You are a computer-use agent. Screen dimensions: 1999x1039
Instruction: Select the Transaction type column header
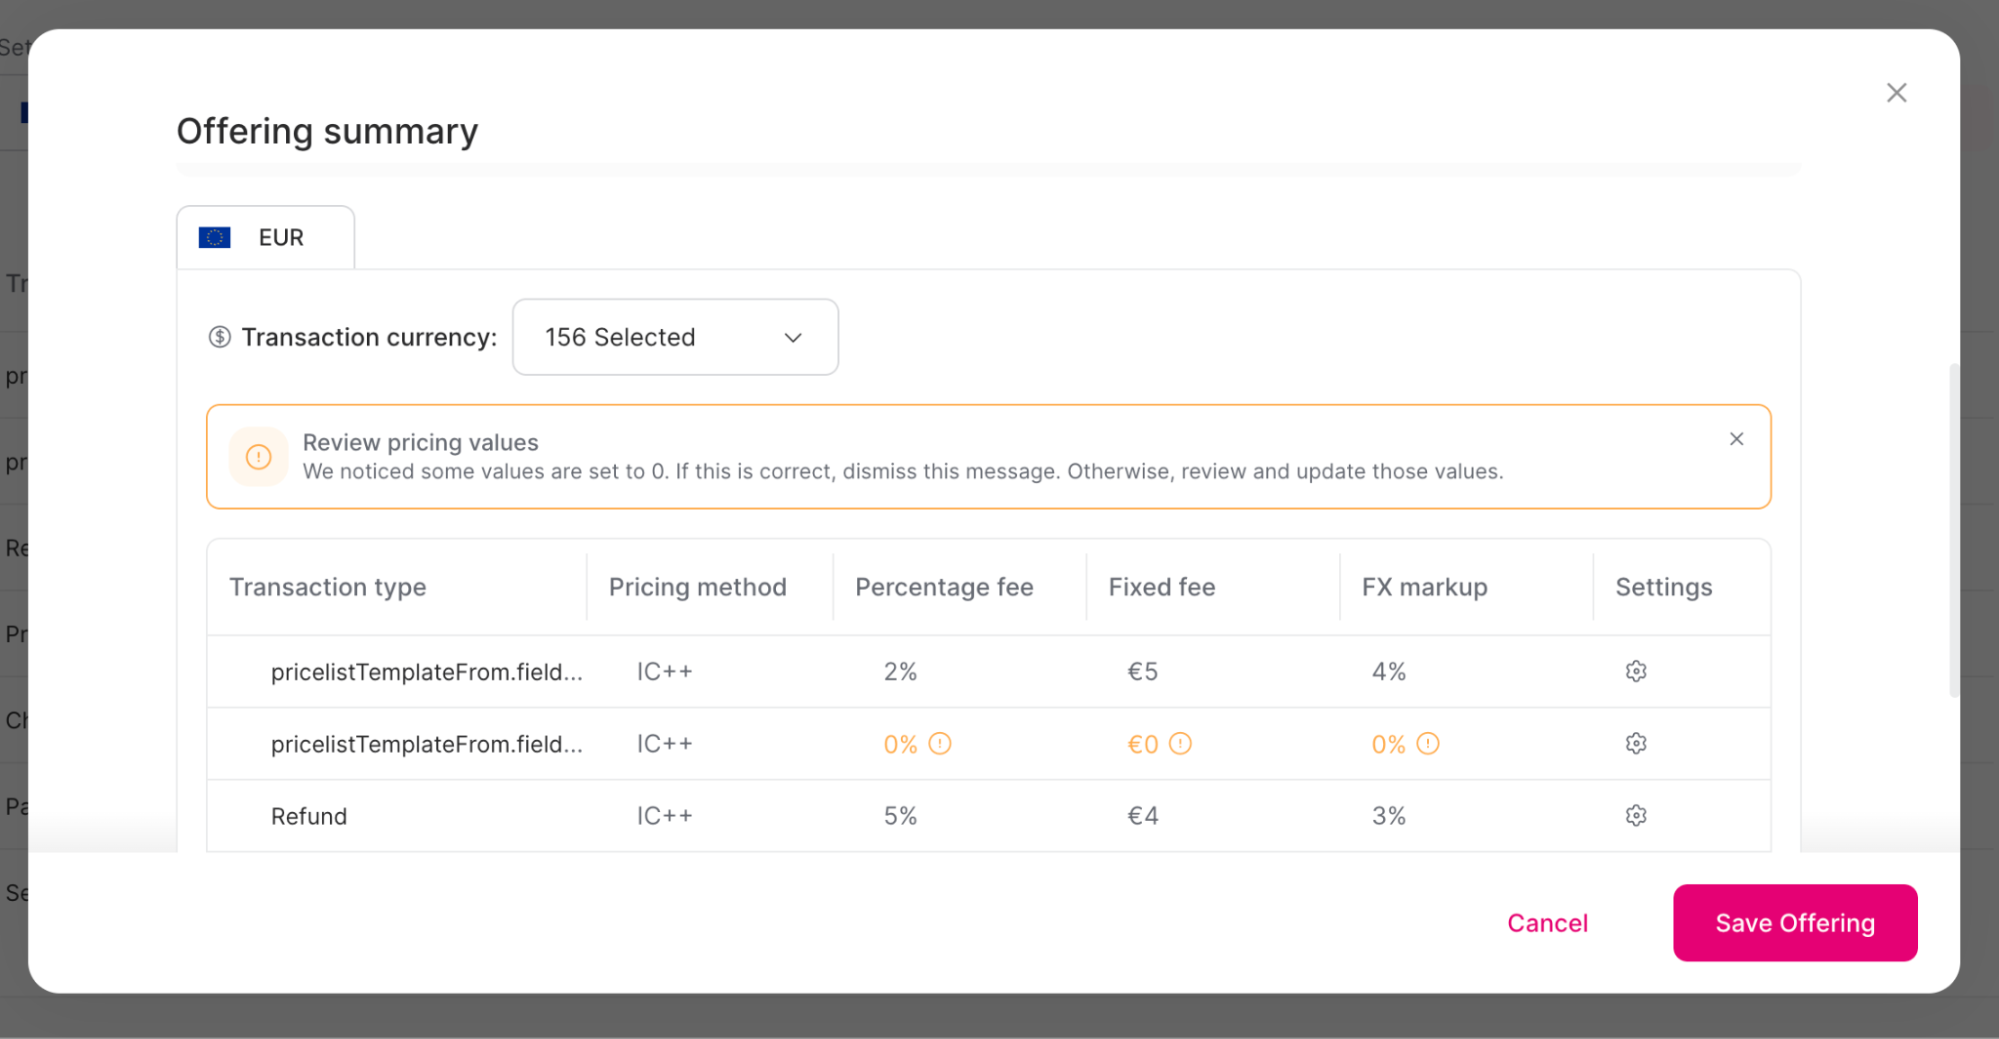(328, 587)
